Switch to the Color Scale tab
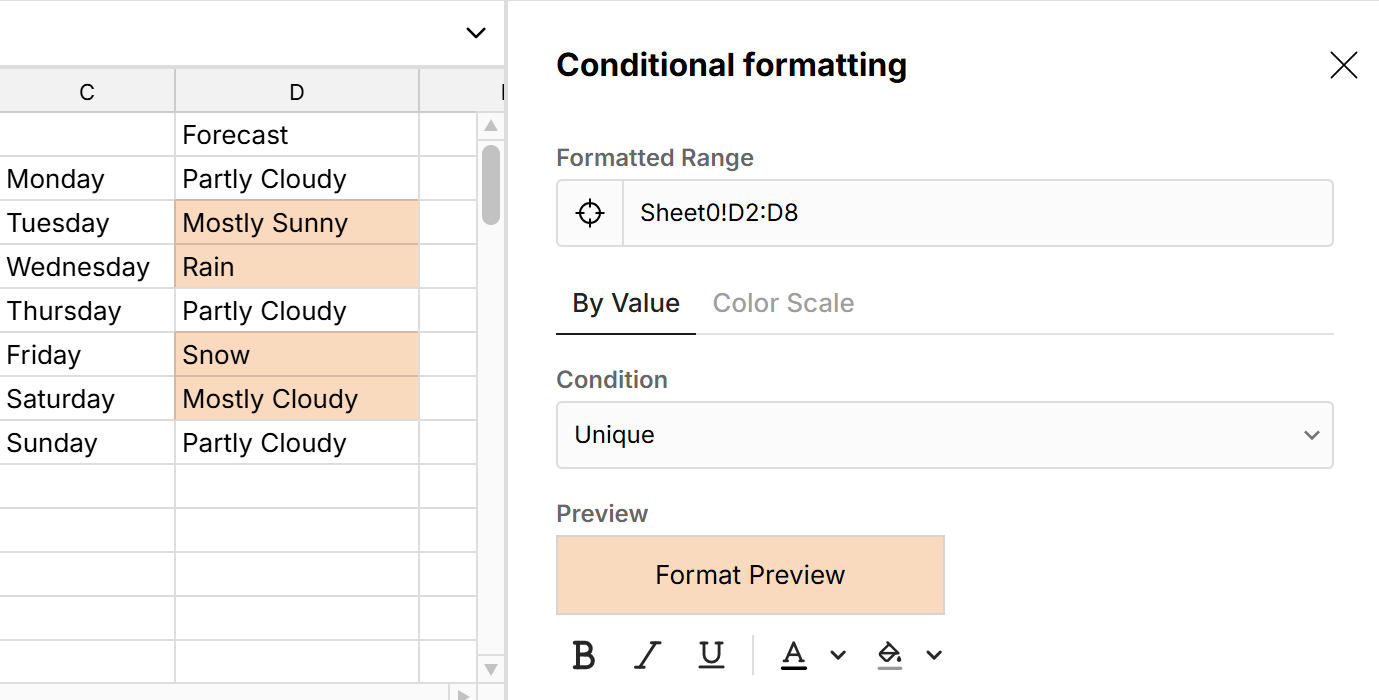The width and height of the screenshot is (1379, 700). pyautogui.click(x=783, y=303)
